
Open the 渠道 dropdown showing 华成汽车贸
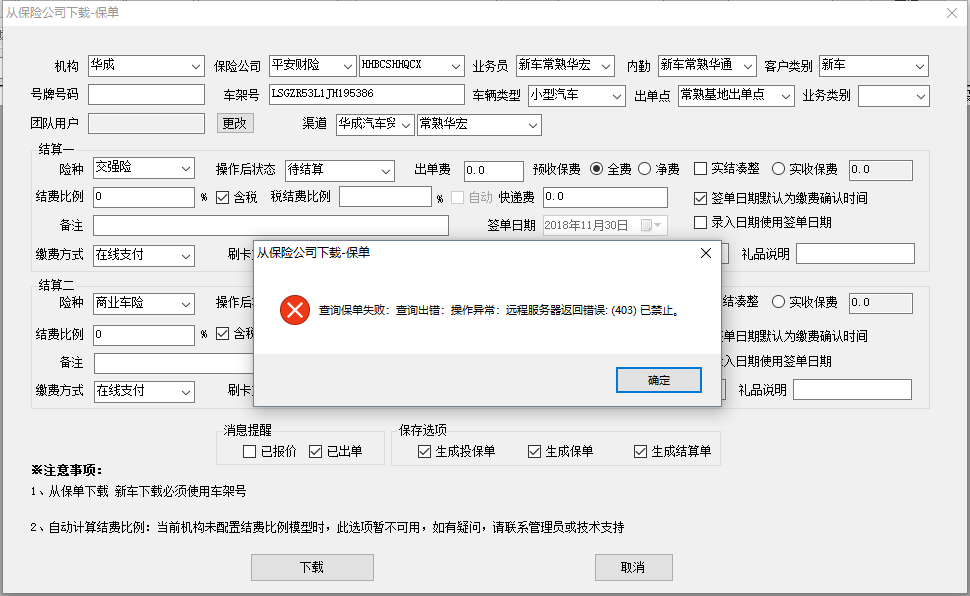[376, 125]
